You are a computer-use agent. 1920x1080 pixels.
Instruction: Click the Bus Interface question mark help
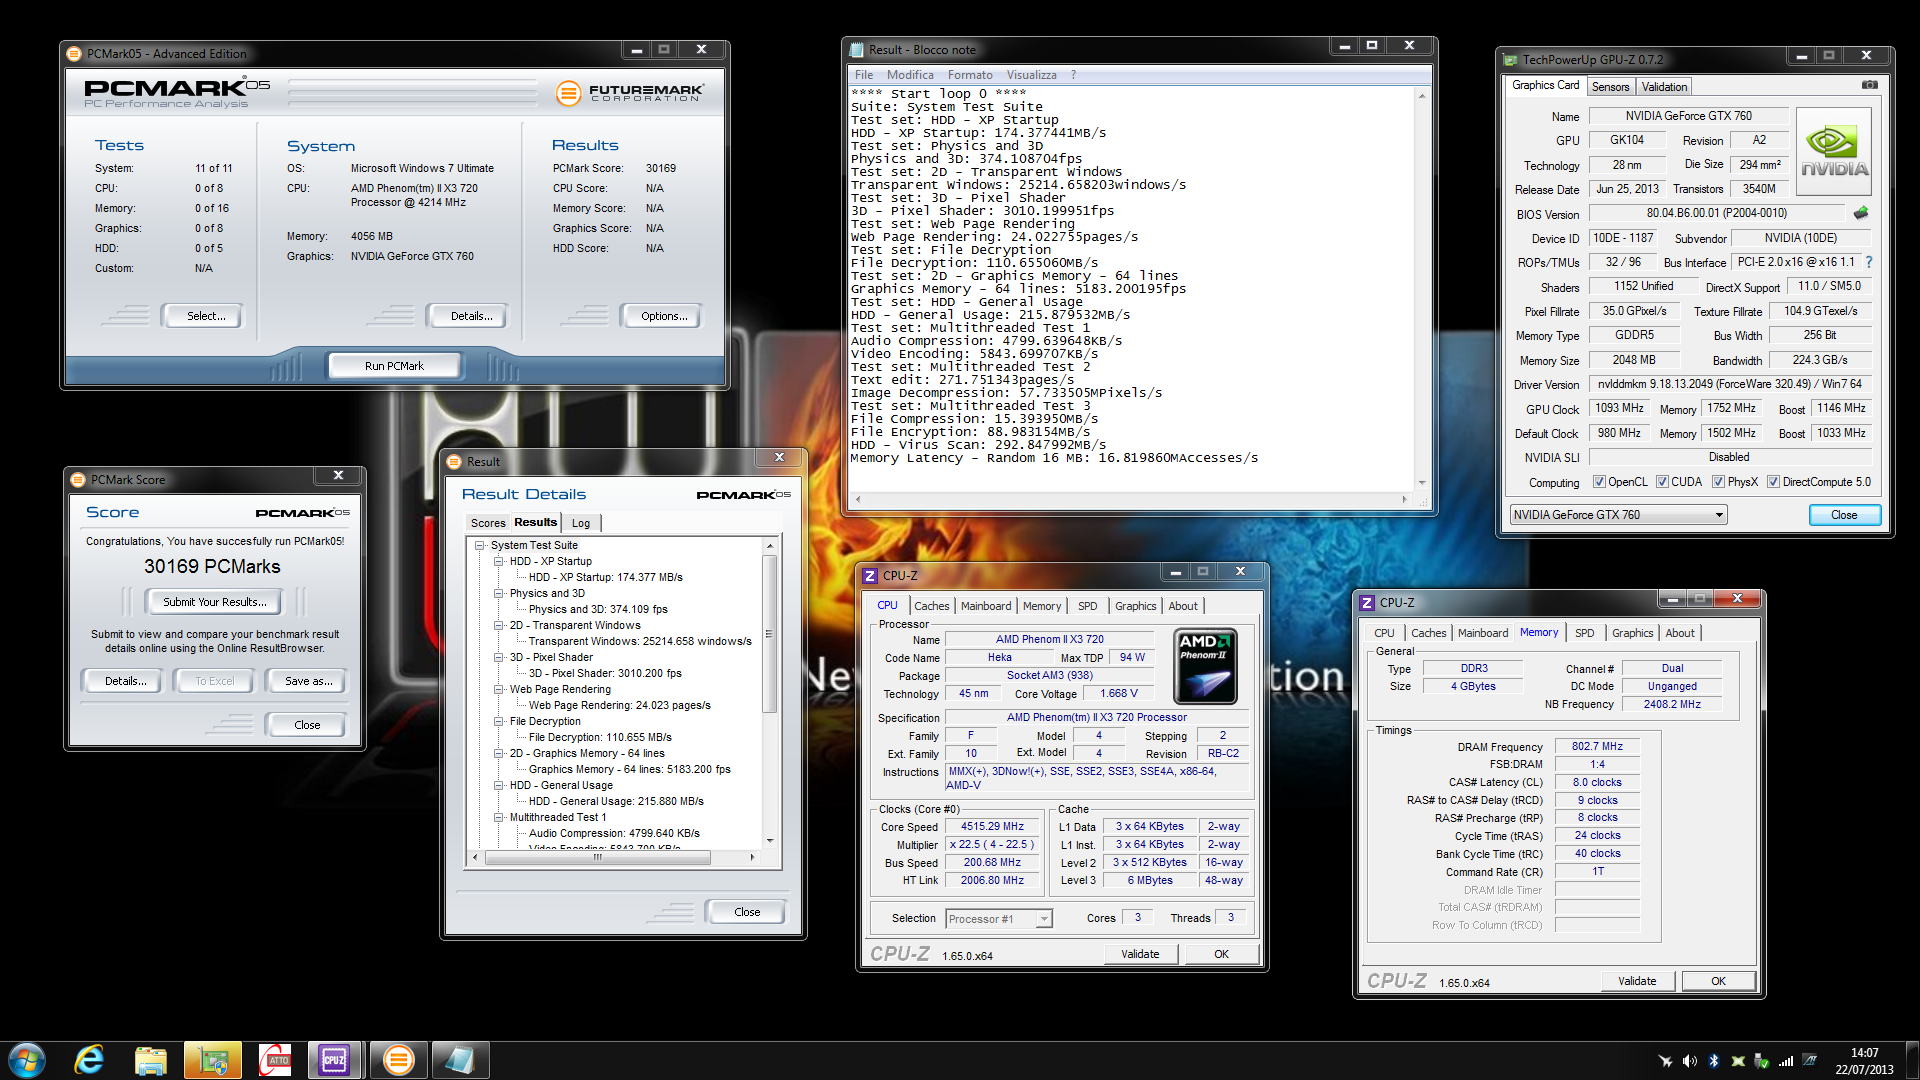(x=1868, y=262)
